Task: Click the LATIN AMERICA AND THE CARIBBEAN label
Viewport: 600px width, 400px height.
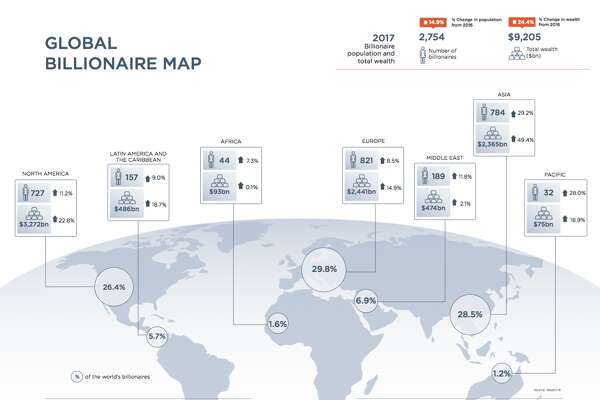Action: tap(138, 157)
